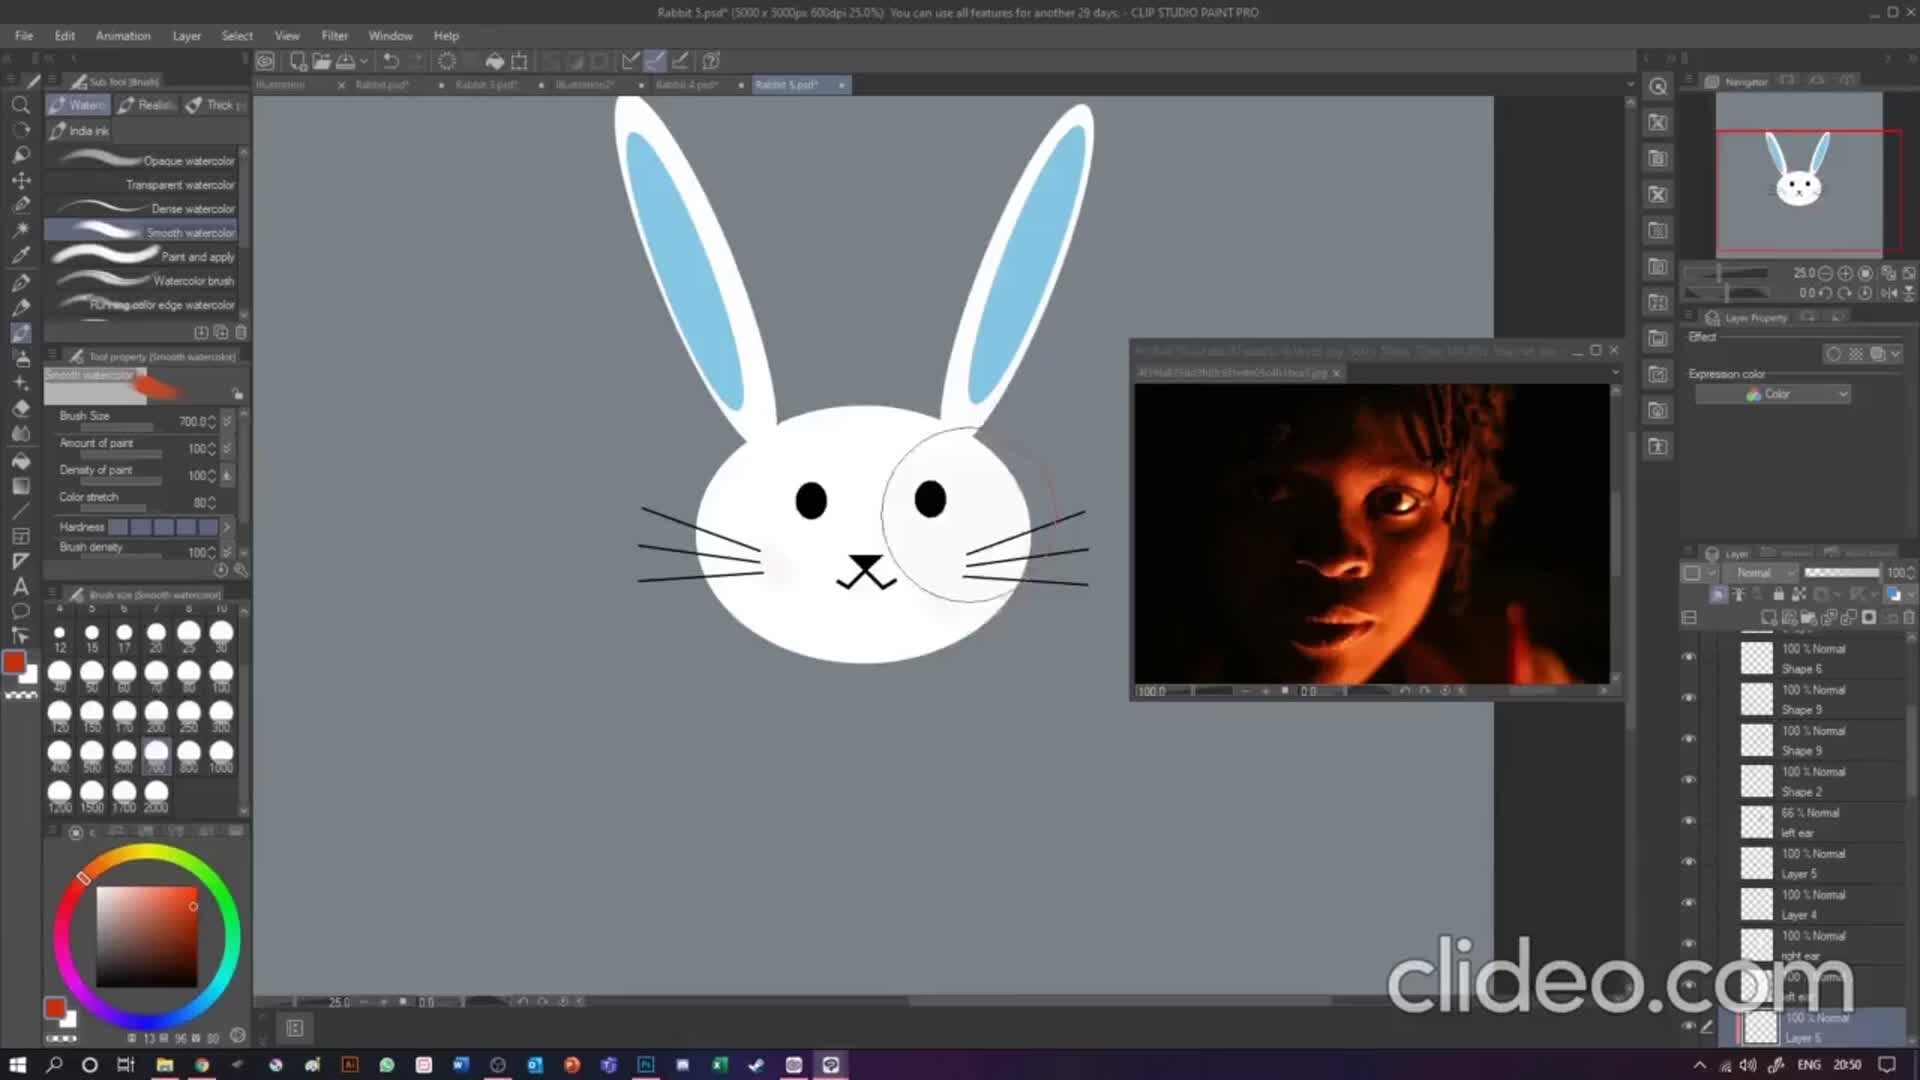Screen dimensions: 1920x1080
Task: Open the layer blending mode Normal dropdown
Action: (x=1763, y=573)
